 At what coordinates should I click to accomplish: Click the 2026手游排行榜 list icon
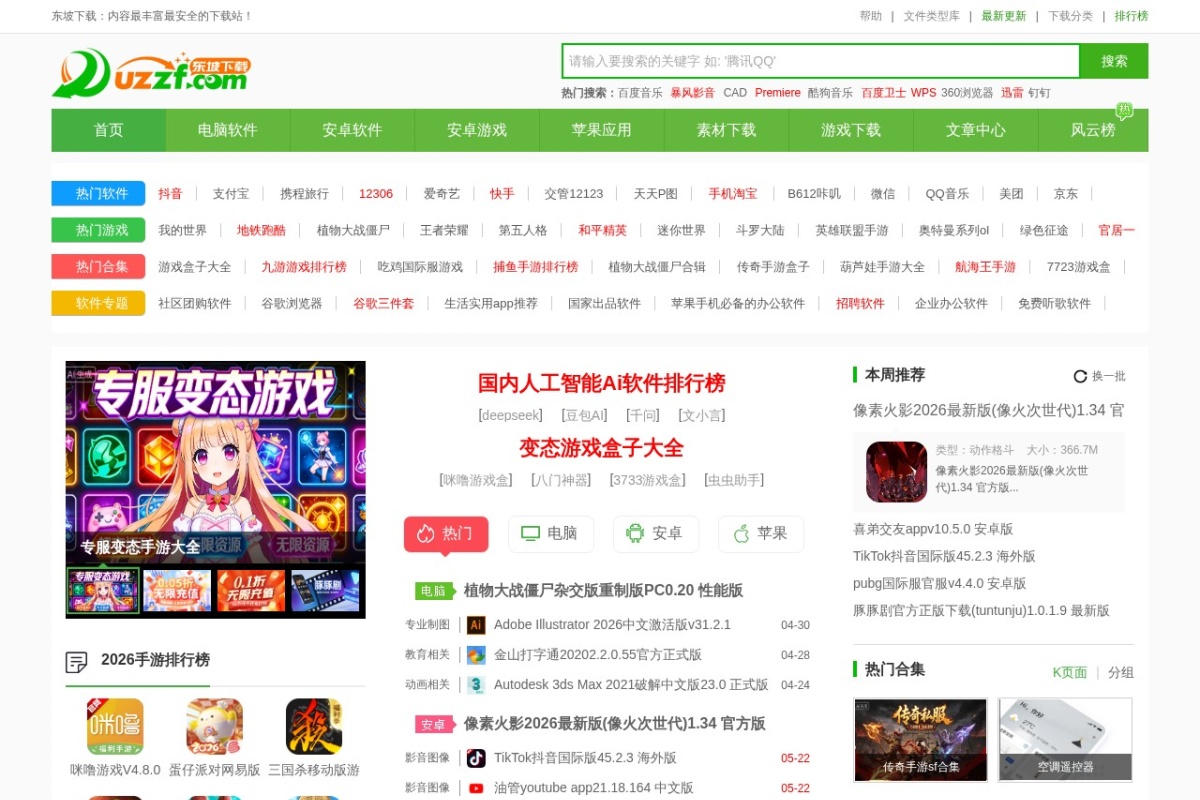tap(77, 661)
